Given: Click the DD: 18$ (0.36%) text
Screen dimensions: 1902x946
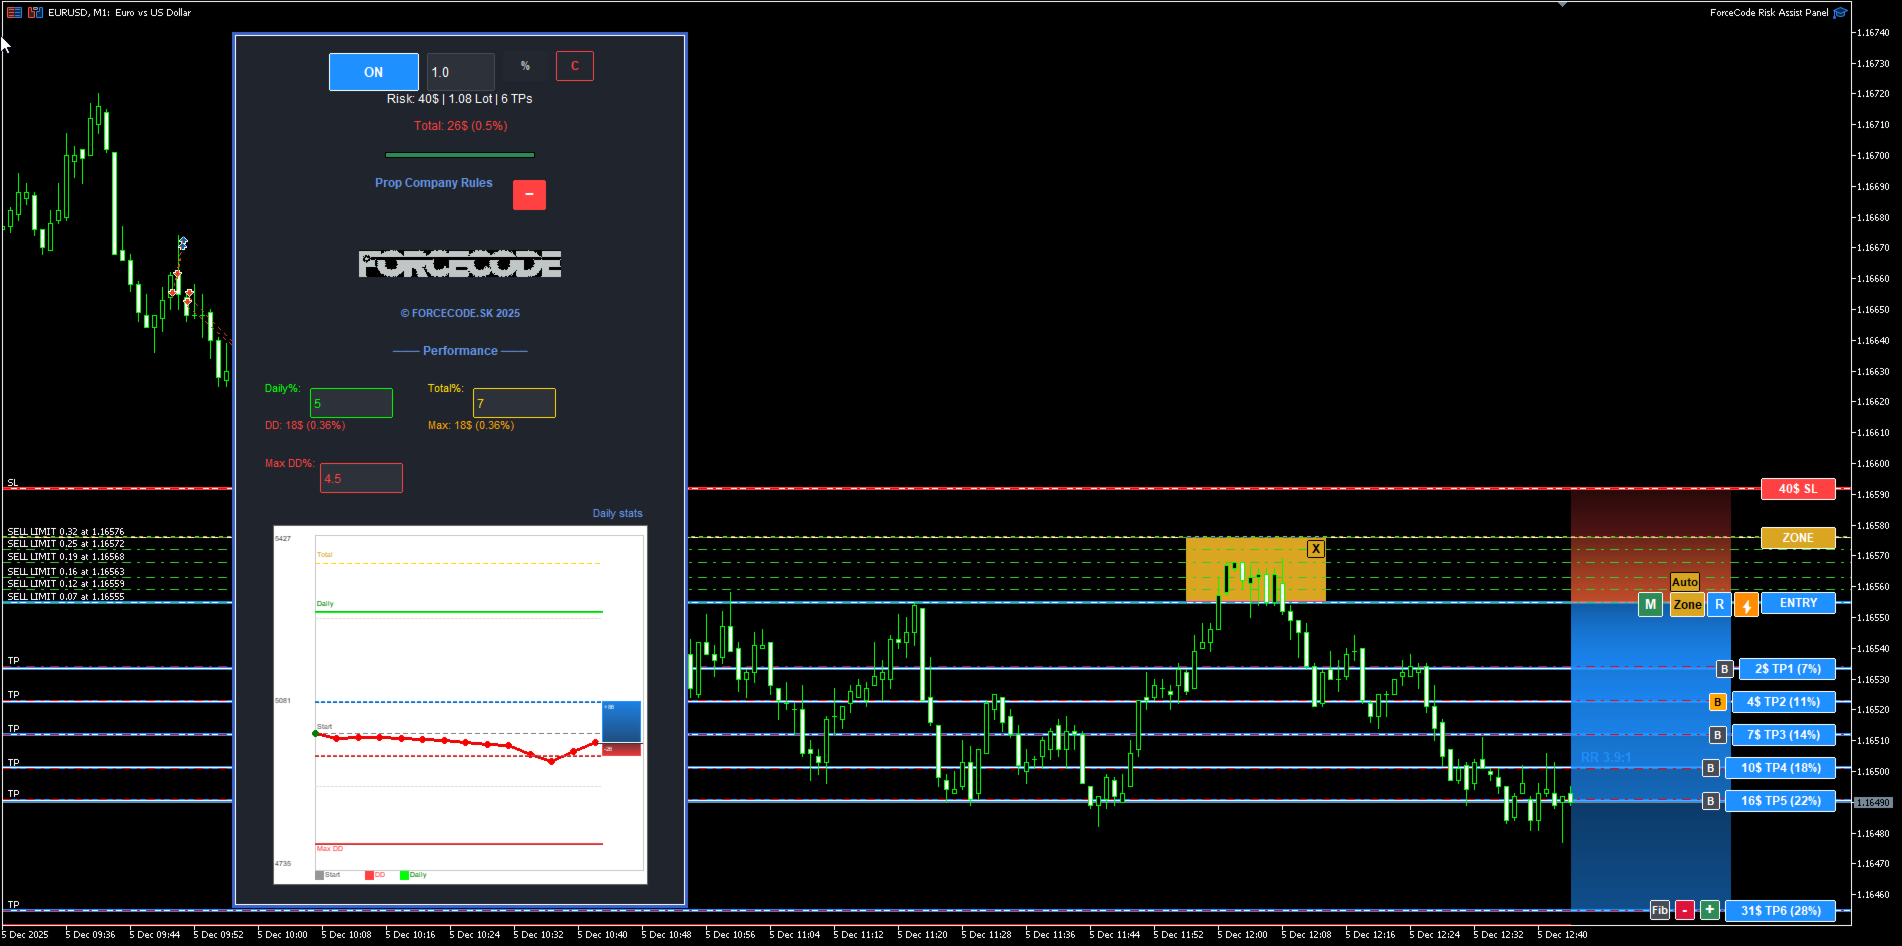Looking at the screenshot, I should [305, 426].
